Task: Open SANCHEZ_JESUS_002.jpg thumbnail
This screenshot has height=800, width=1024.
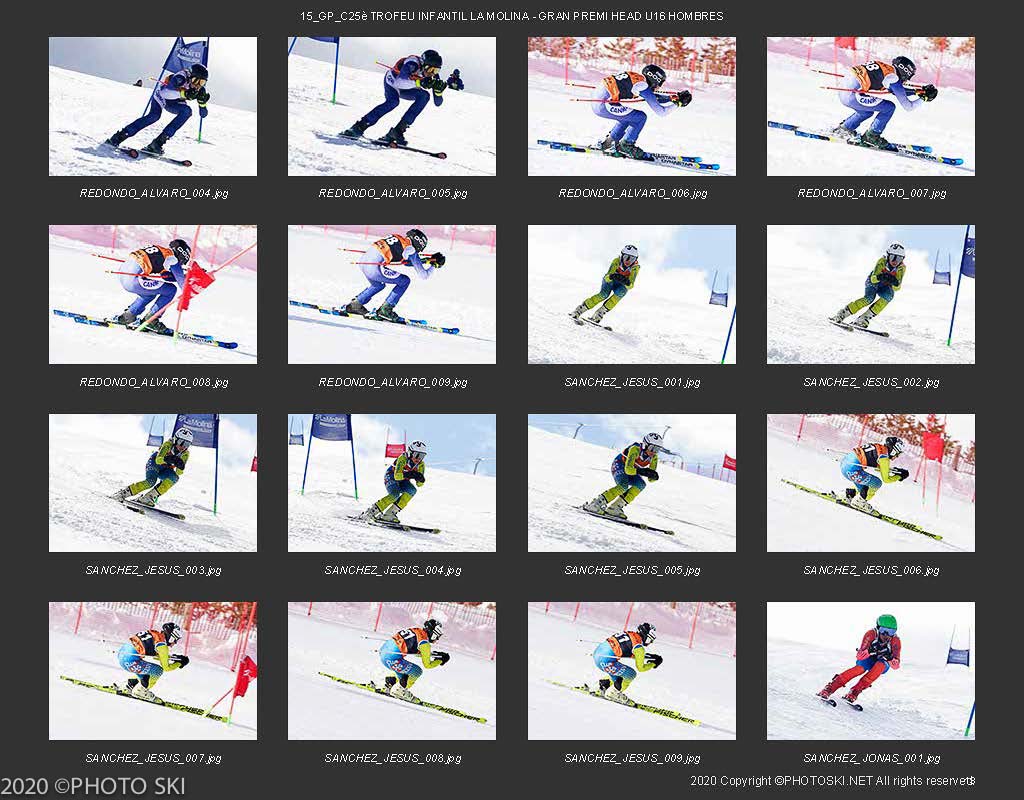Action: pos(871,295)
